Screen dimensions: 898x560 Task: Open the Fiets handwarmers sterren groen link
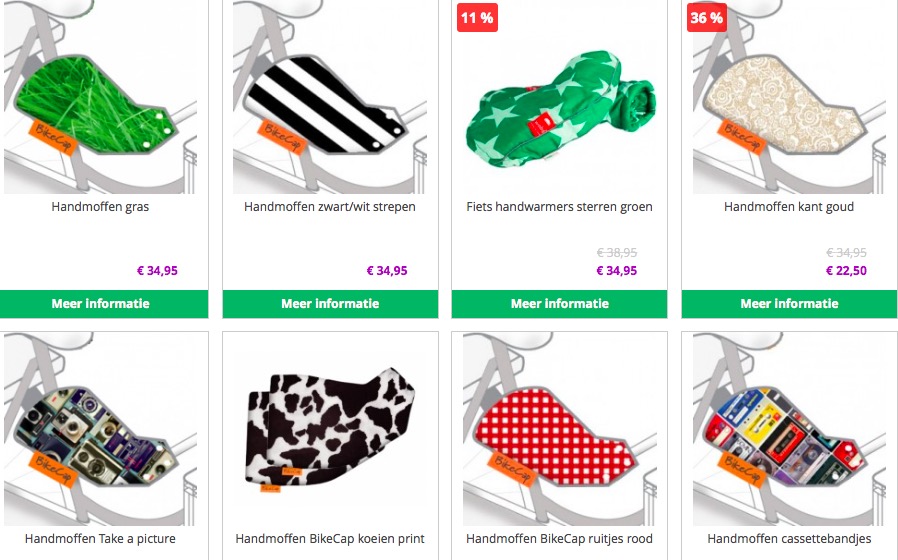[x=560, y=207]
